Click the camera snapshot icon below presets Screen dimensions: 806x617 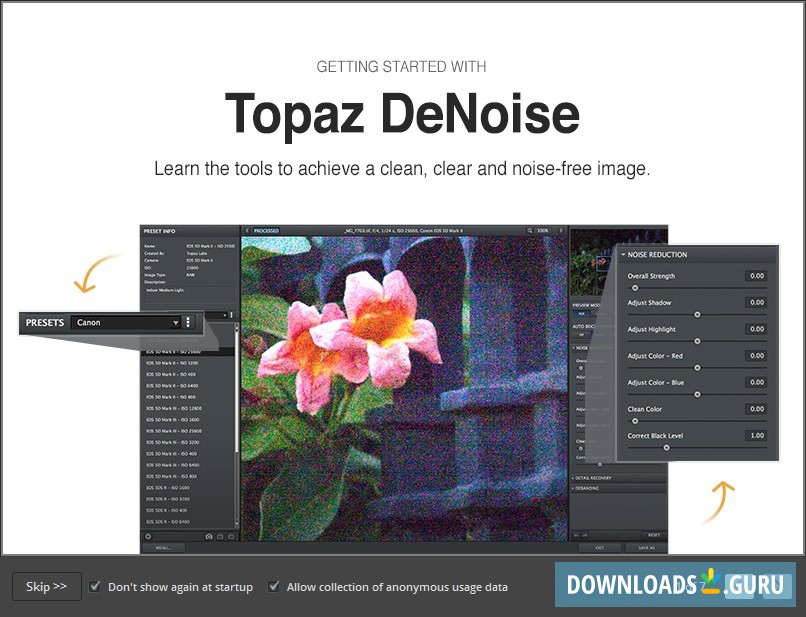pyautogui.click(x=209, y=536)
